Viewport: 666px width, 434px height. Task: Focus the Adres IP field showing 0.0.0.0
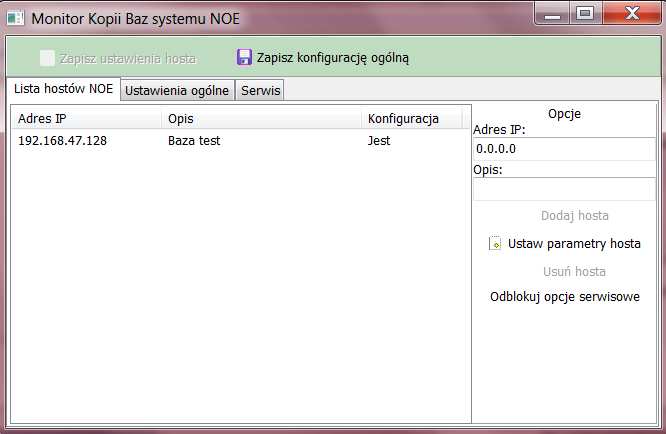[x=564, y=149]
